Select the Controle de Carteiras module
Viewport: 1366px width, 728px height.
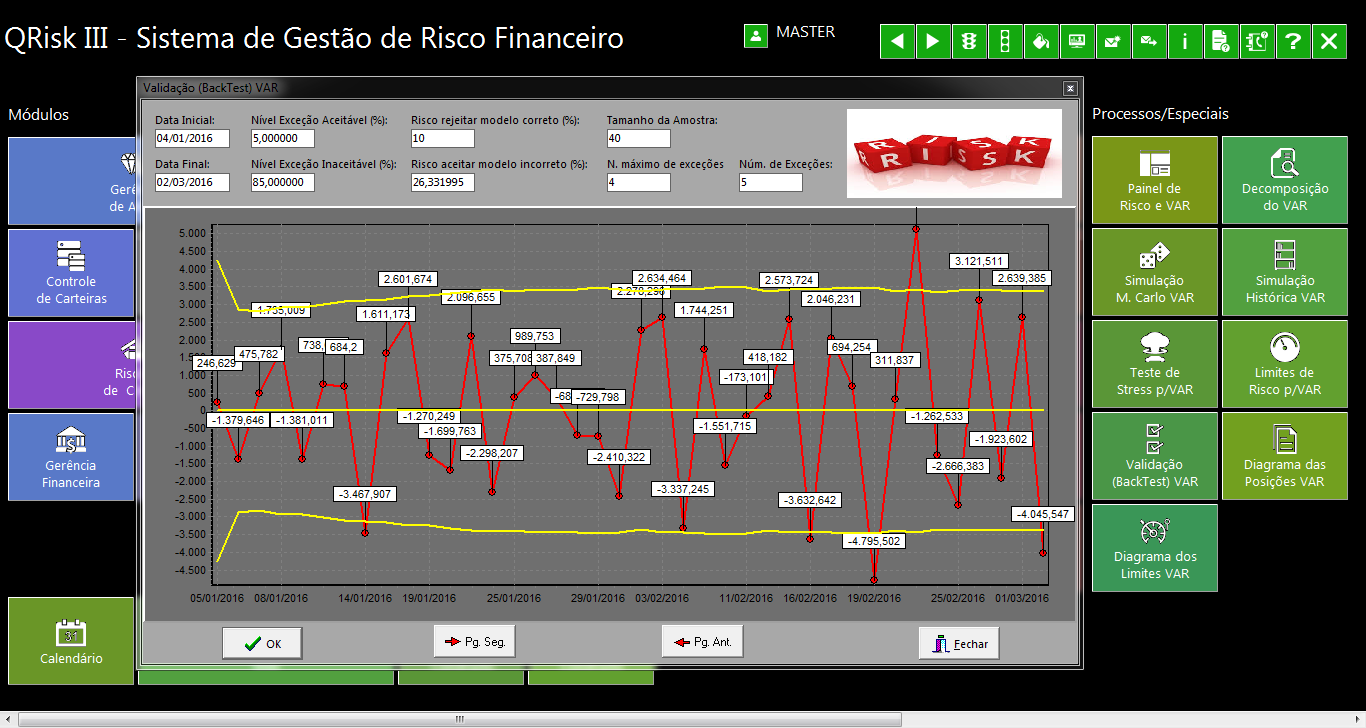tap(71, 273)
